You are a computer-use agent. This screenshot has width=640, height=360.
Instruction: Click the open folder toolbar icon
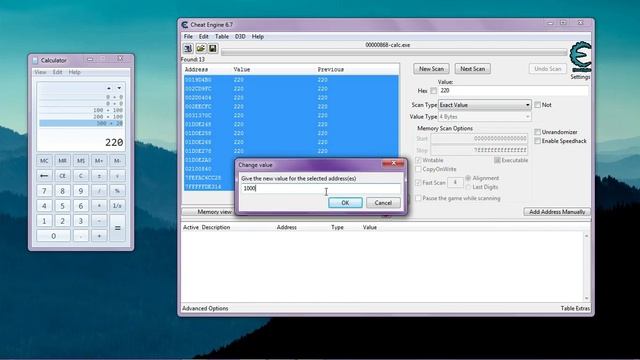click(x=200, y=49)
